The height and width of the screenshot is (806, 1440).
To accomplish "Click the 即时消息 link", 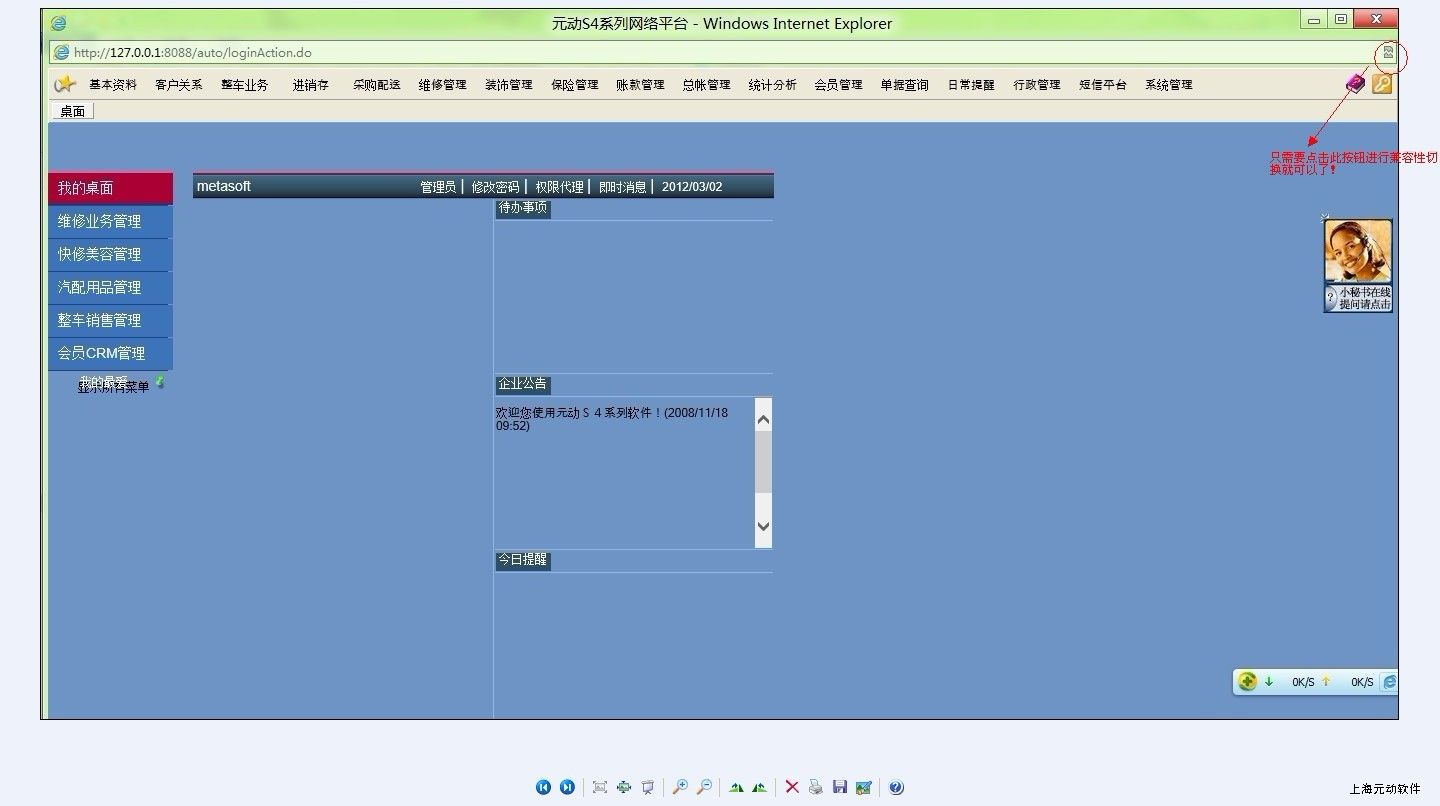I will tap(622, 187).
